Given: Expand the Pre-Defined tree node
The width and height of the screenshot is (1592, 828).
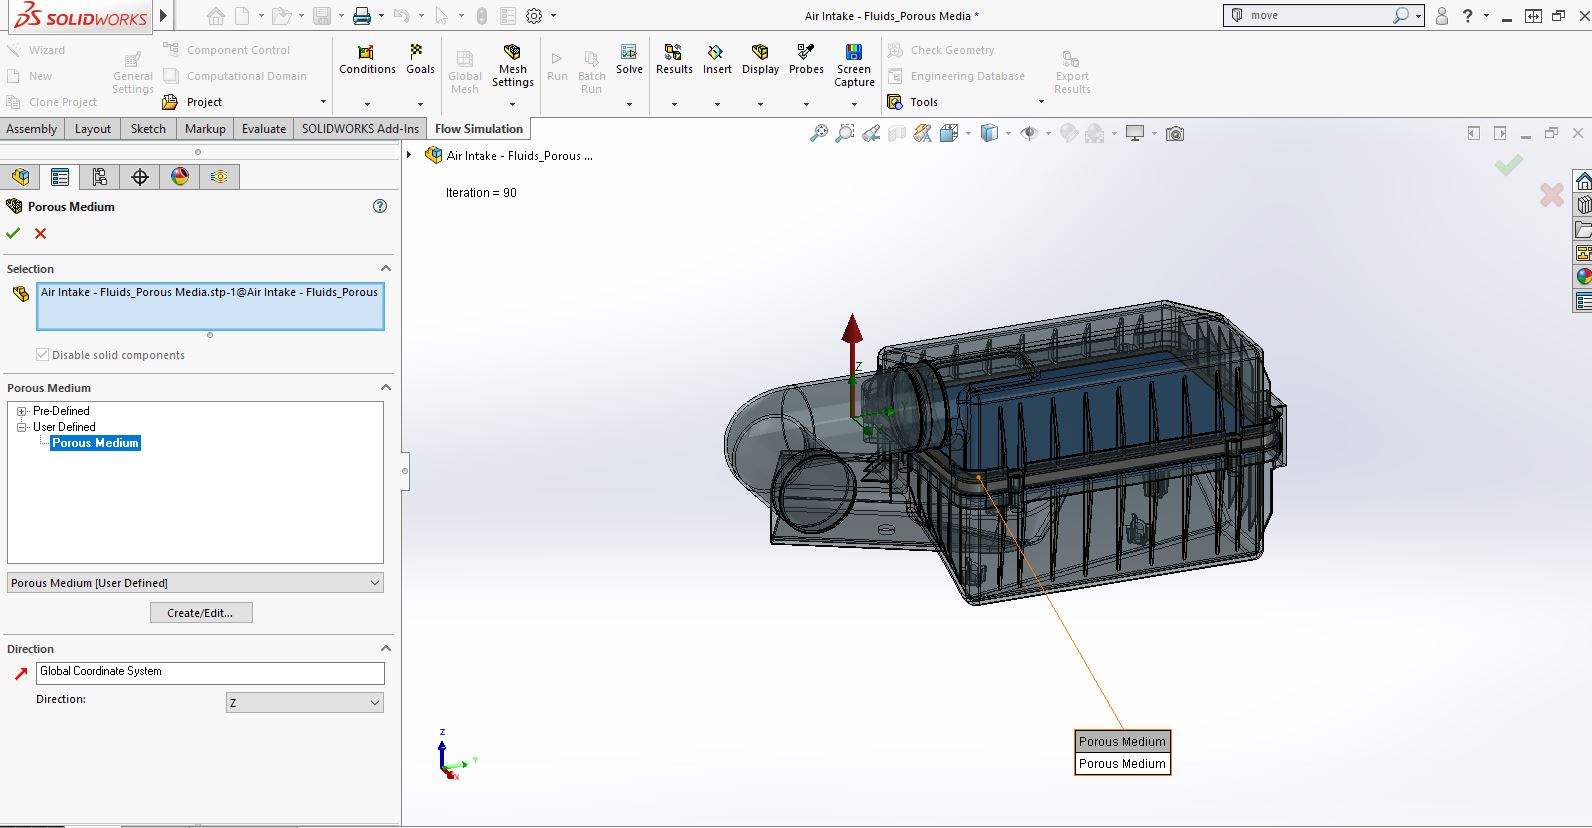Looking at the screenshot, I should pos(22,411).
